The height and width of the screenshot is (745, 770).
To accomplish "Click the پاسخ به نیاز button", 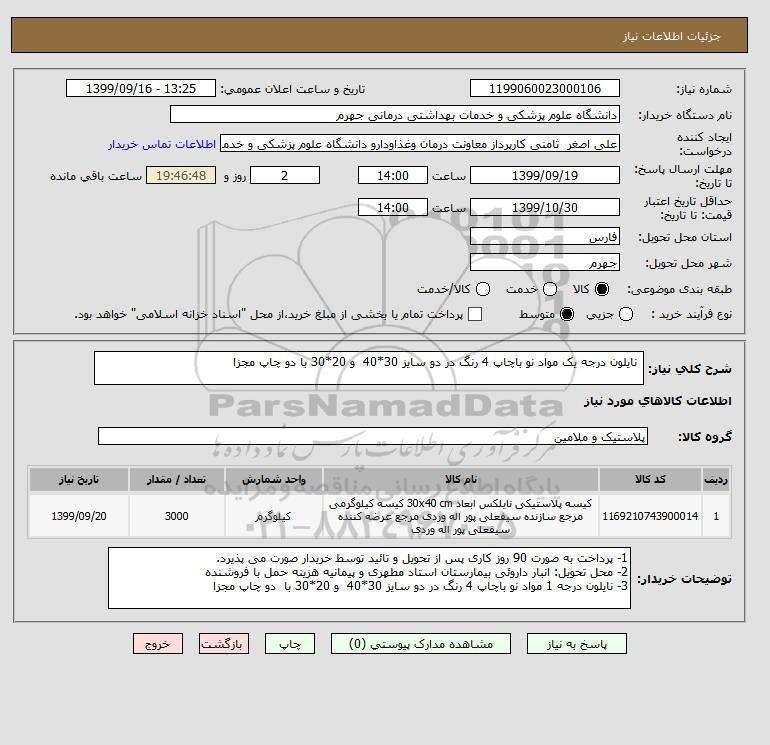I will pyautogui.click(x=577, y=644).
